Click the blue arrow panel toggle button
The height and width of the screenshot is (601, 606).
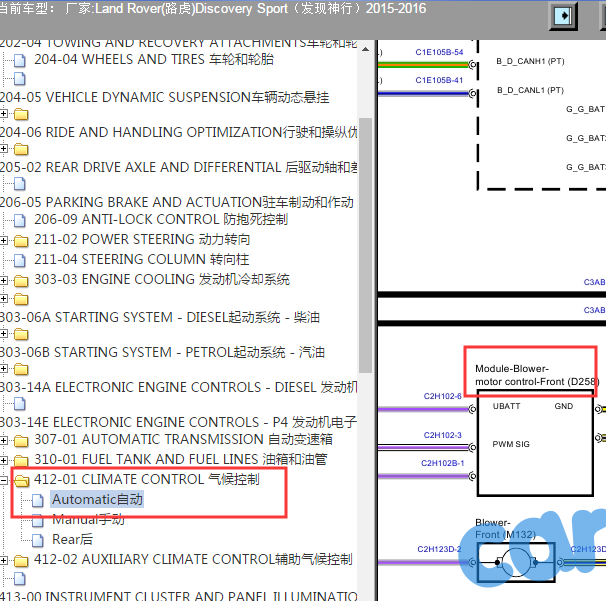[x=563, y=16]
